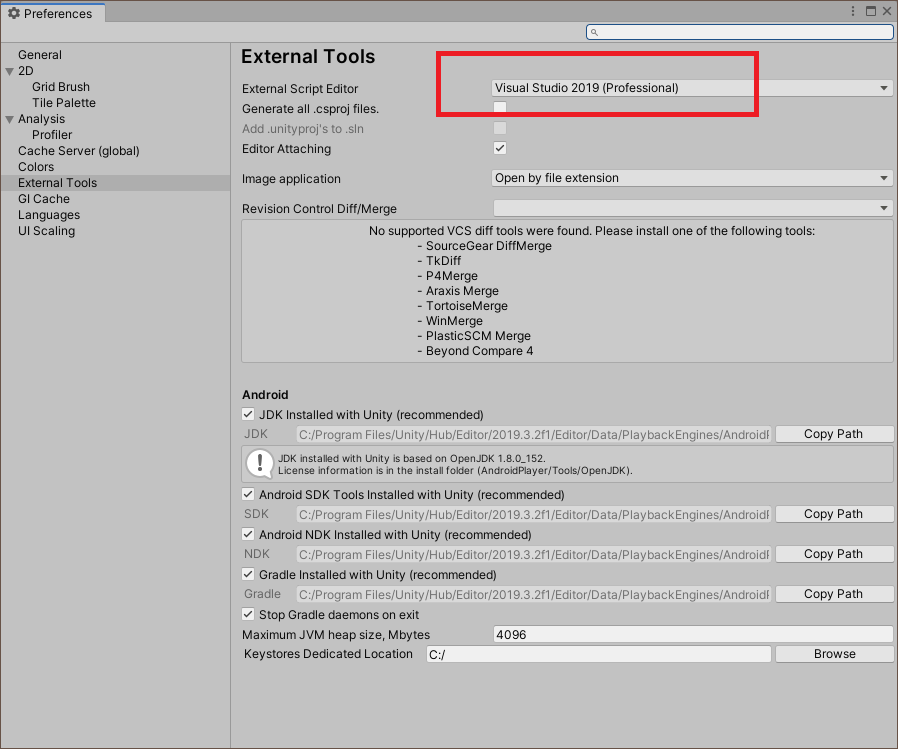Click the 2D category label
The width and height of the screenshot is (898, 749).
(x=26, y=71)
